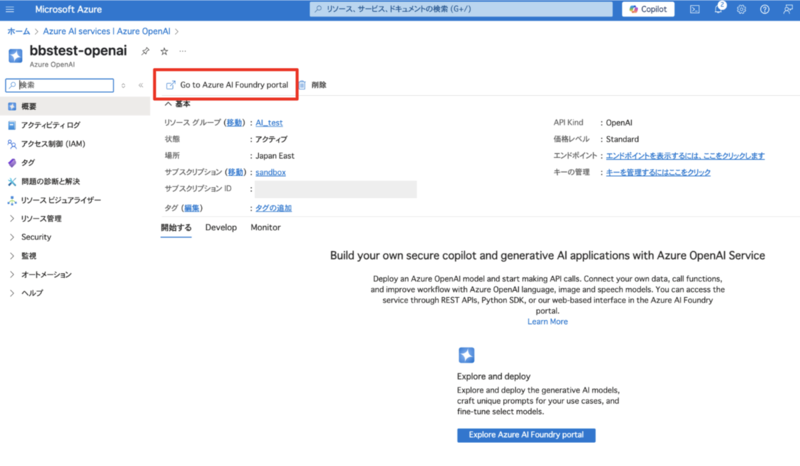
Task: Open the Azure portal hamburger menu
Action: tap(10, 9)
